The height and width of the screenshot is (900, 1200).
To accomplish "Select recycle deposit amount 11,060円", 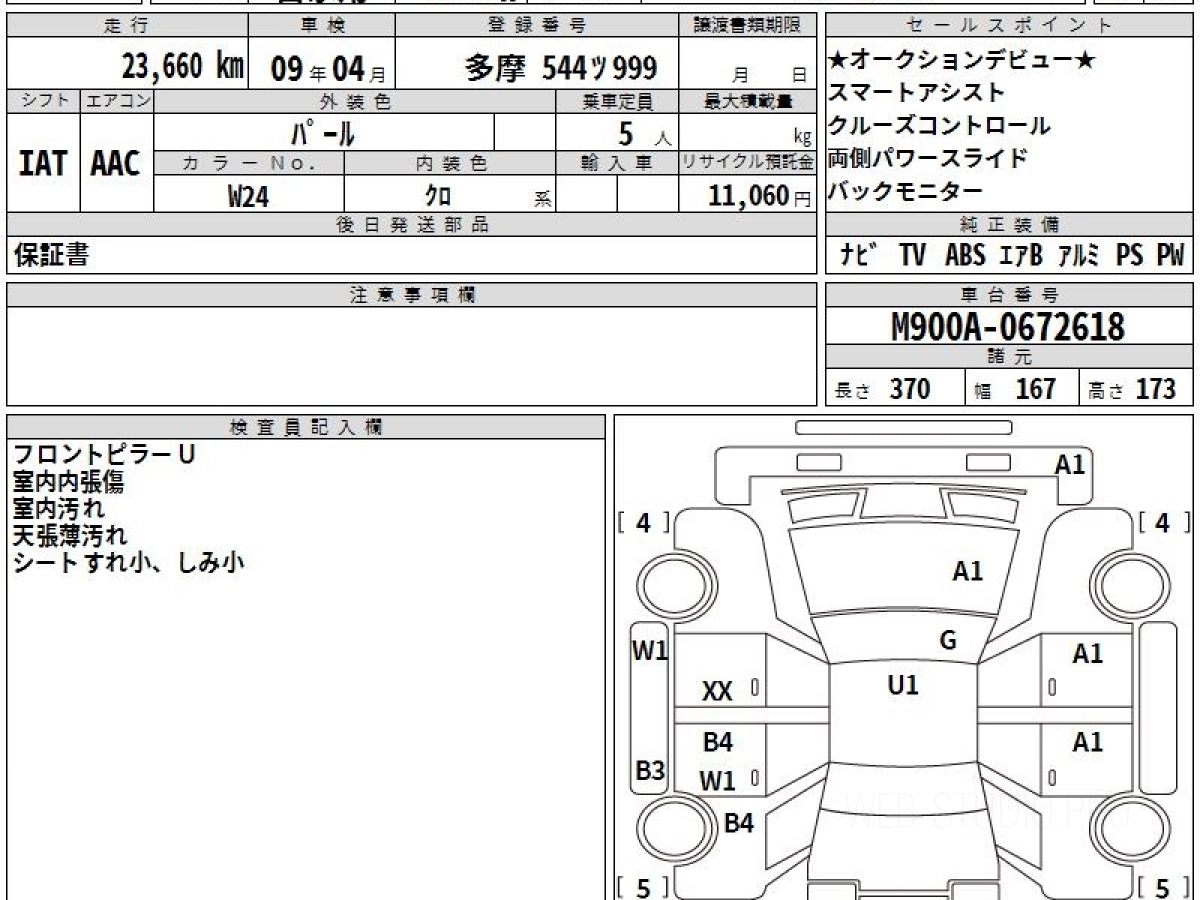I will (760, 196).
